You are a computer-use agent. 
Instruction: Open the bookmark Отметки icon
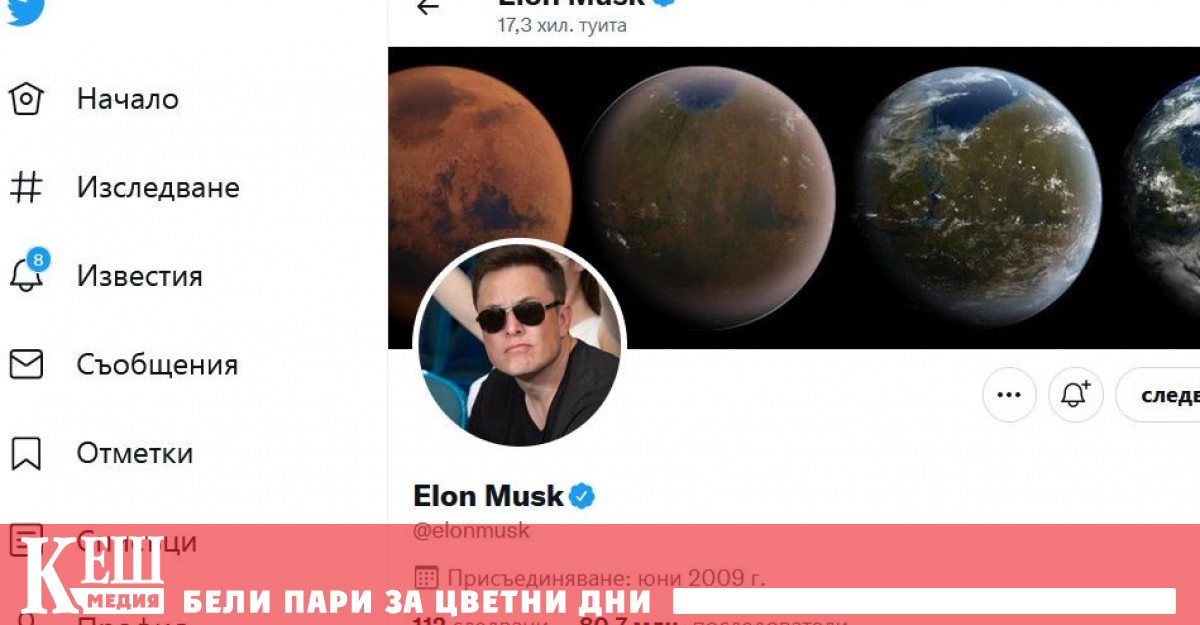click(26, 453)
